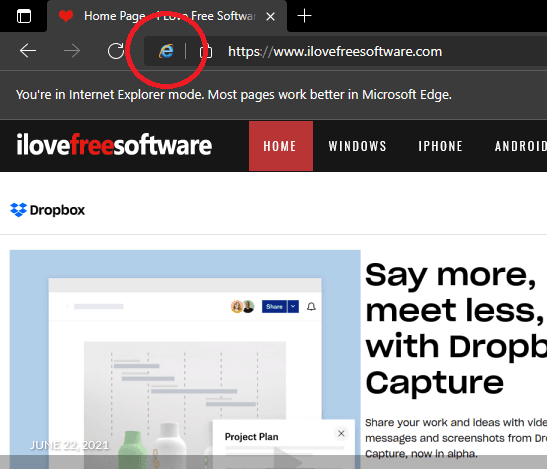Click the Project Plan title text
Viewport: 547px width, 469px height.
coord(252,437)
